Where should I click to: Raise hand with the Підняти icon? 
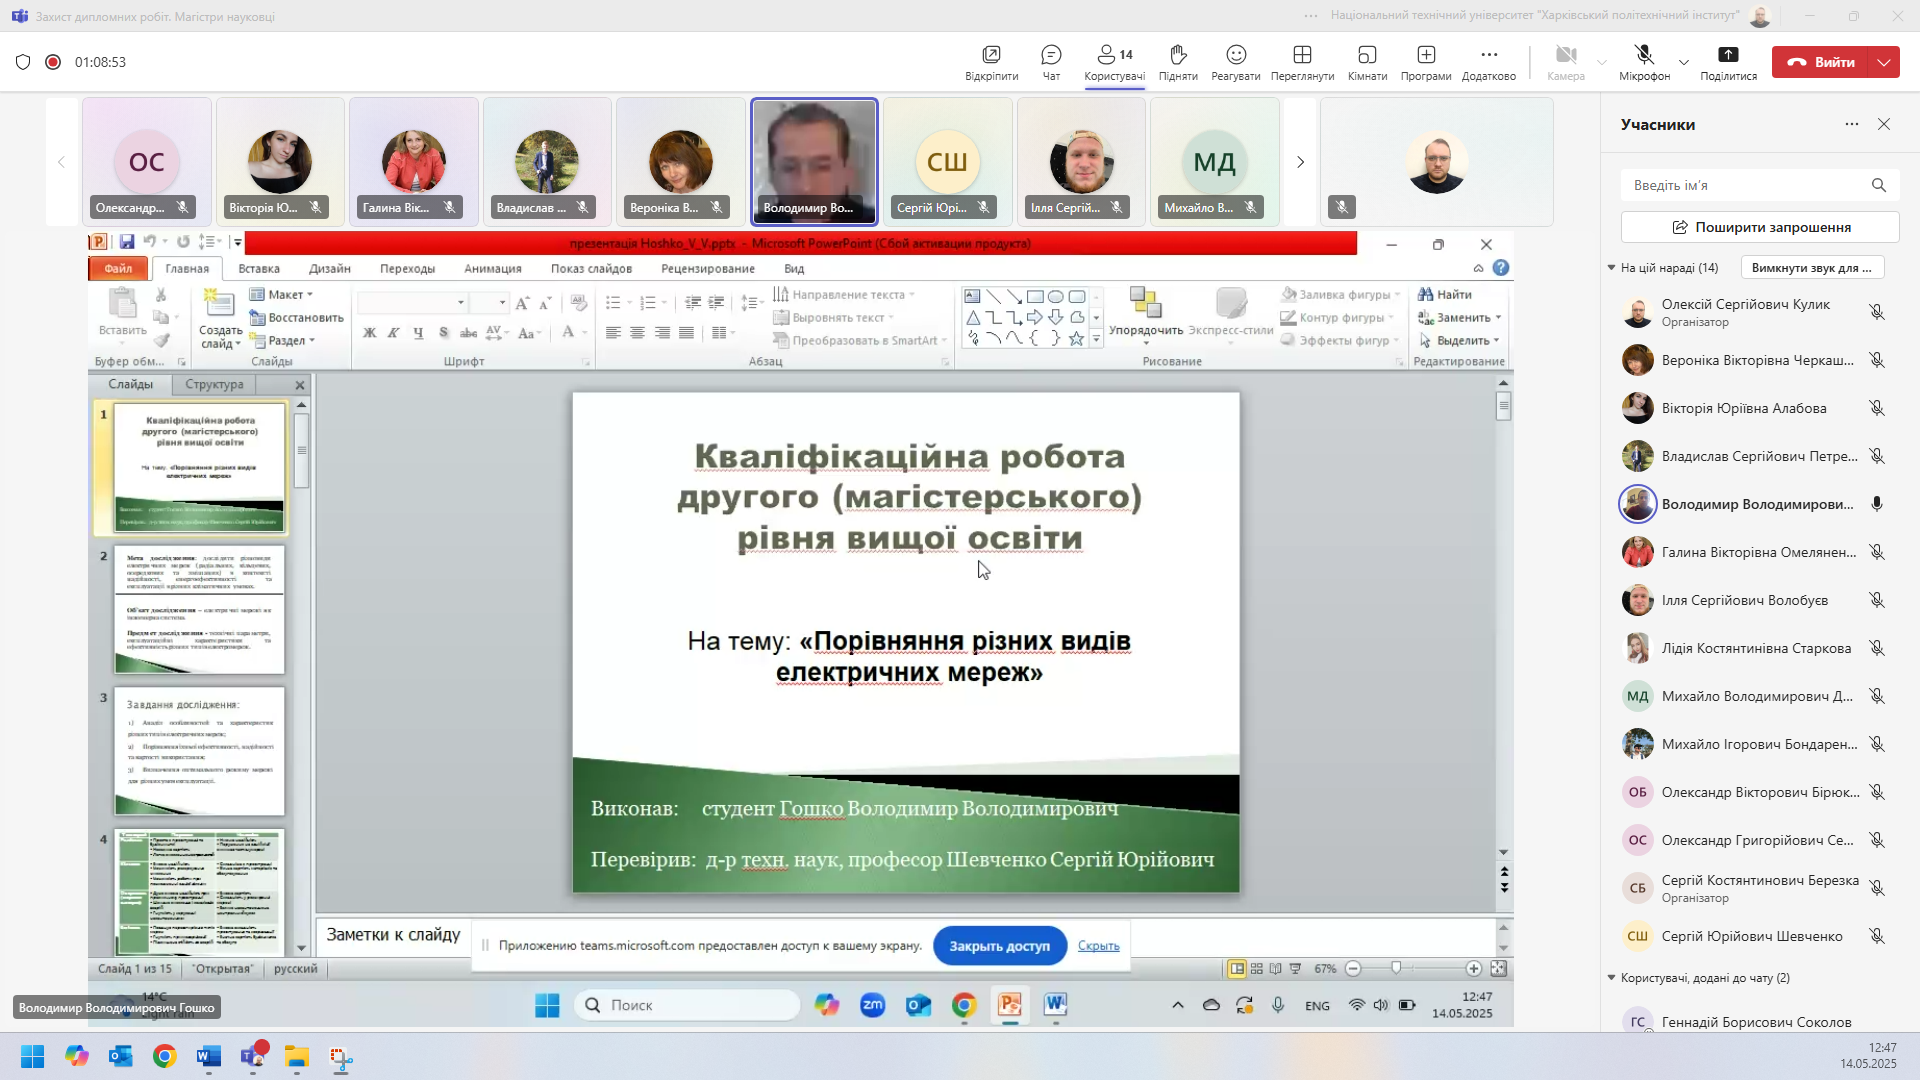pyautogui.click(x=1178, y=62)
